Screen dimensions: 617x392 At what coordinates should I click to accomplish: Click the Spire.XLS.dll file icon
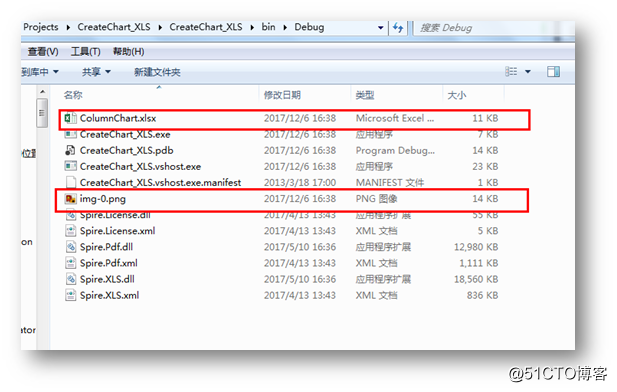[x=70, y=279]
